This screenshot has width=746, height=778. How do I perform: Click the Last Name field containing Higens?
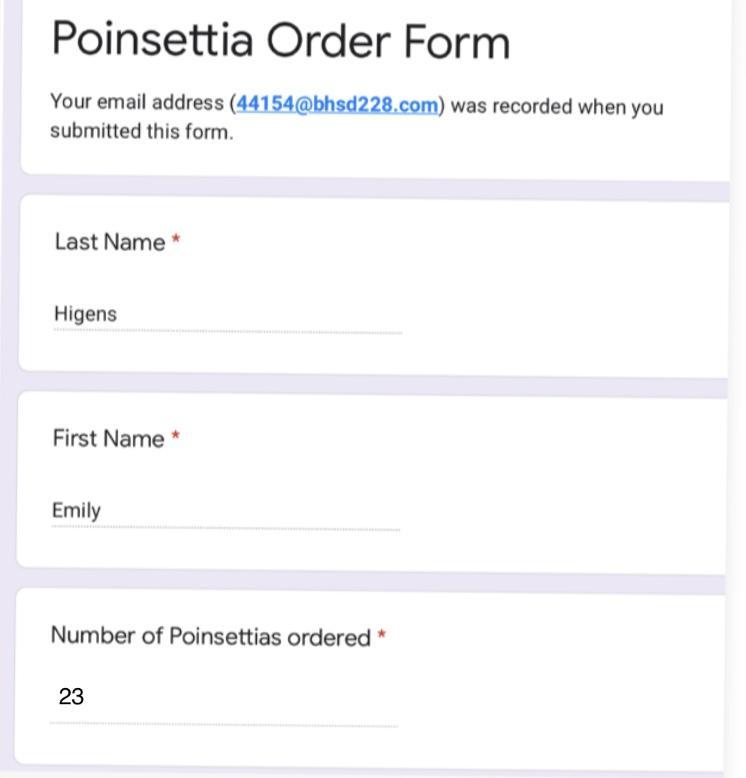pyautogui.click(x=228, y=315)
